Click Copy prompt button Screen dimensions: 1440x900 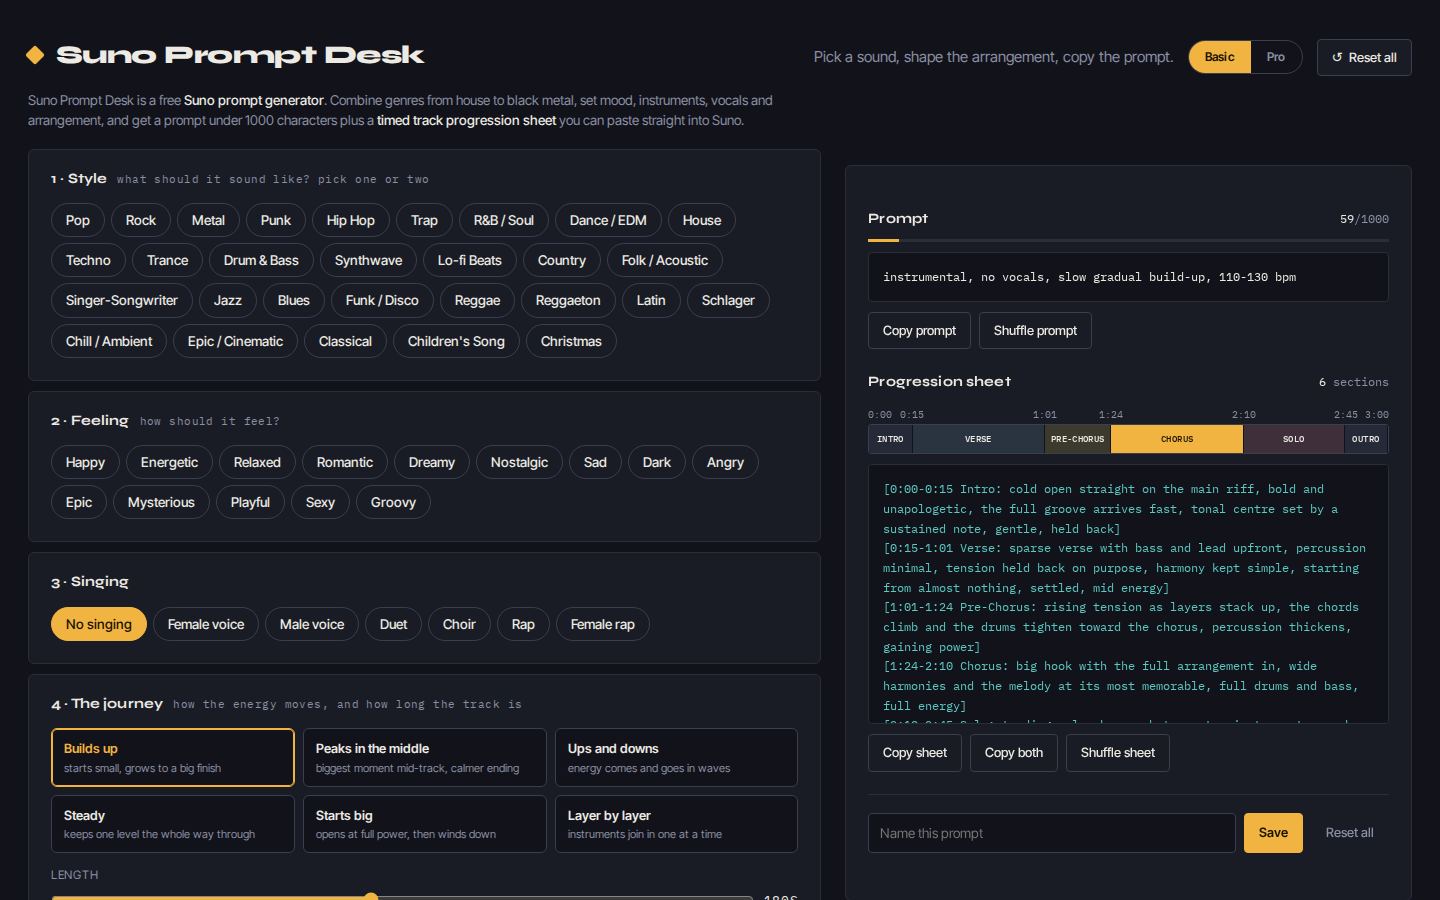pyautogui.click(x=919, y=331)
